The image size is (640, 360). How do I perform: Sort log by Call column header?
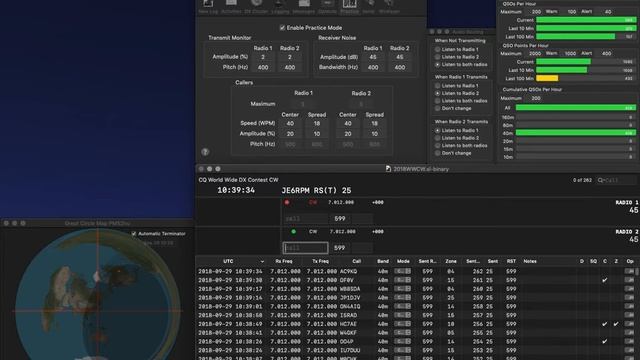(356, 261)
